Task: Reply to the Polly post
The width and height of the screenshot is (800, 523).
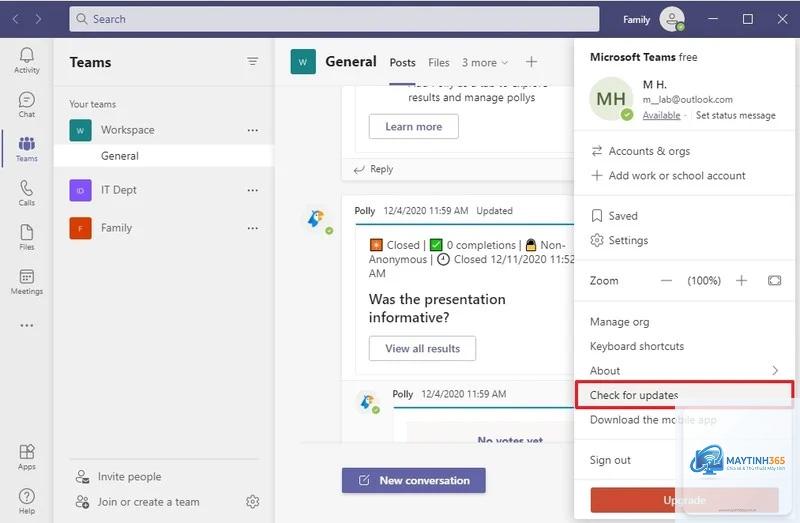Action: click(374, 169)
